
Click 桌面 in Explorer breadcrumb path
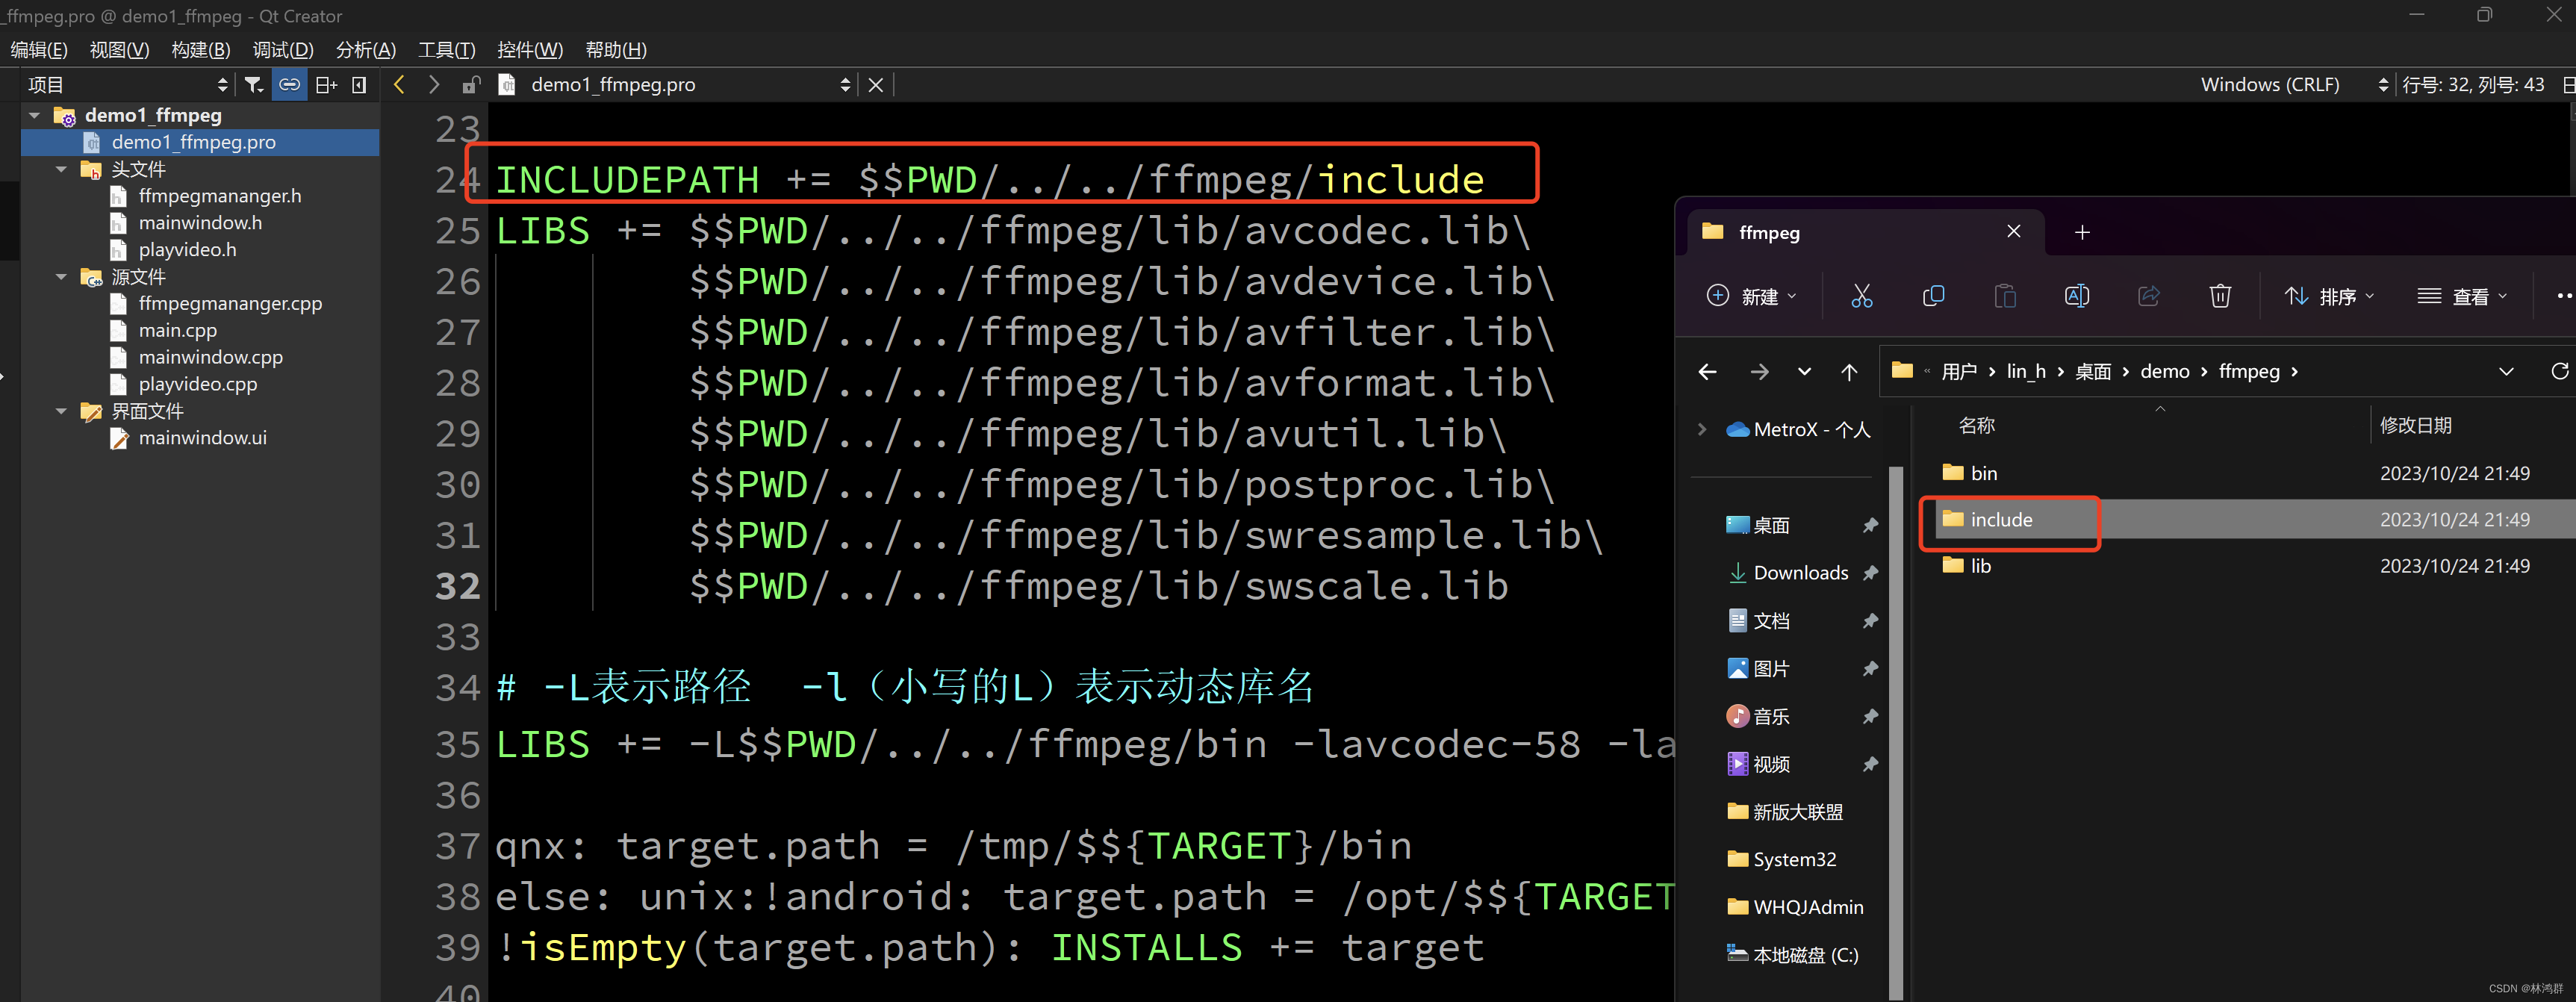2093,372
